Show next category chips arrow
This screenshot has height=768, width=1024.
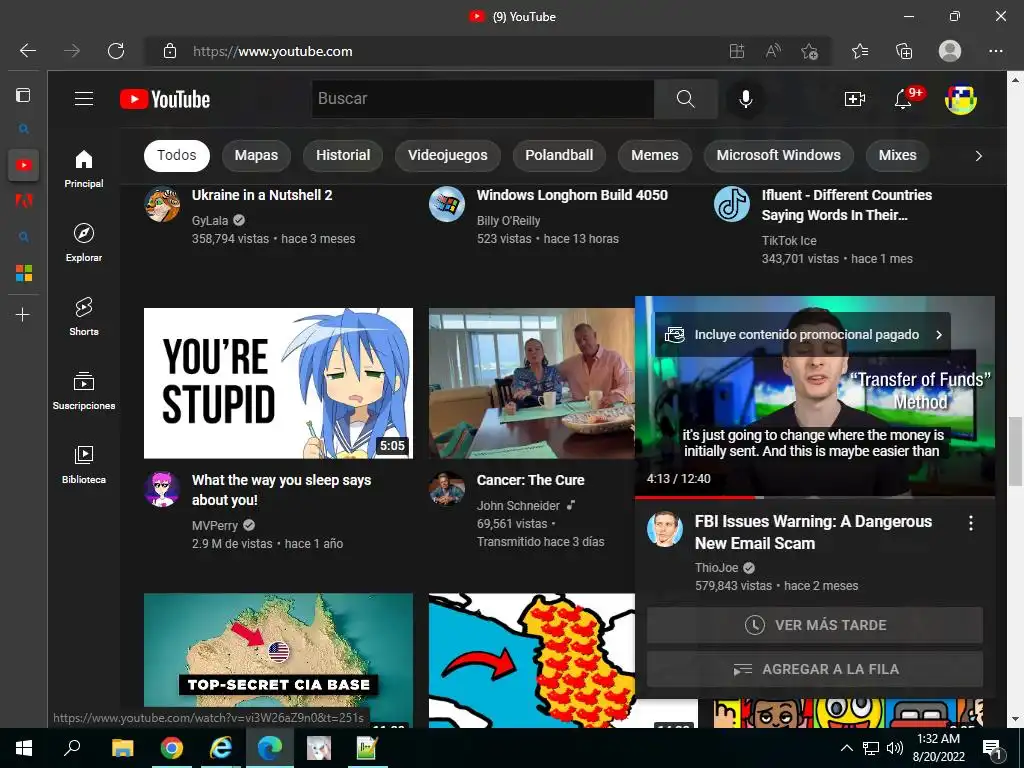click(978, 155)
